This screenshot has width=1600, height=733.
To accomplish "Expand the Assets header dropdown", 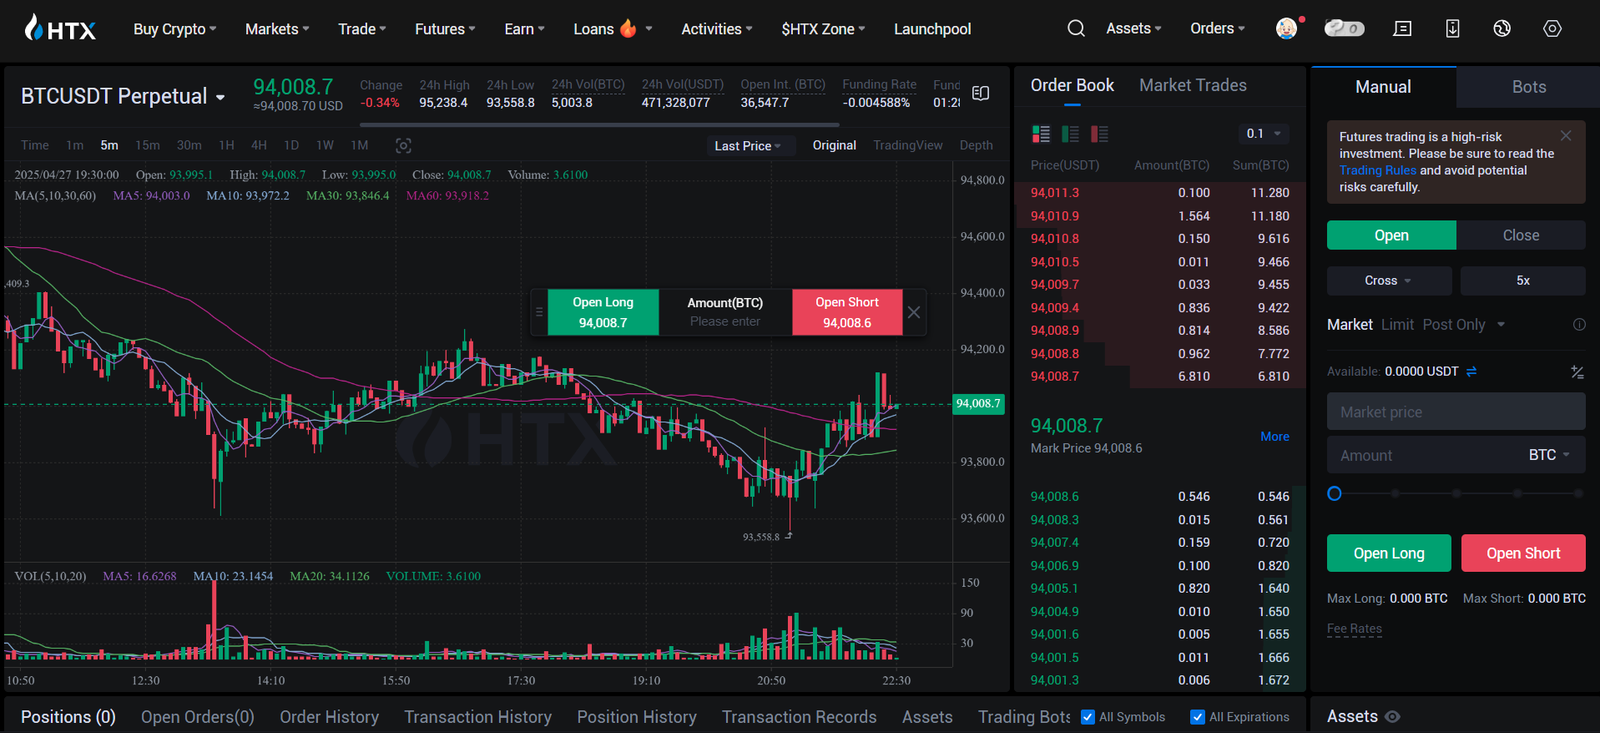I will (x=1134, y=28).
